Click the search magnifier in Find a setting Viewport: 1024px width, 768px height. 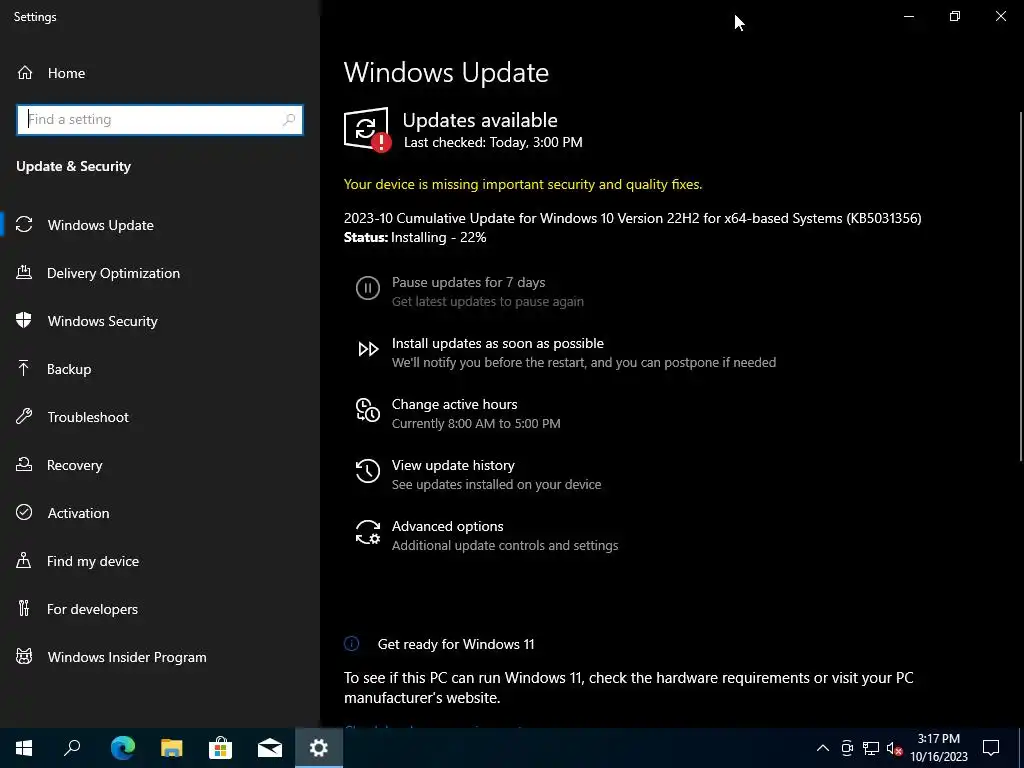pyautogui.click(x=289, y=120)
